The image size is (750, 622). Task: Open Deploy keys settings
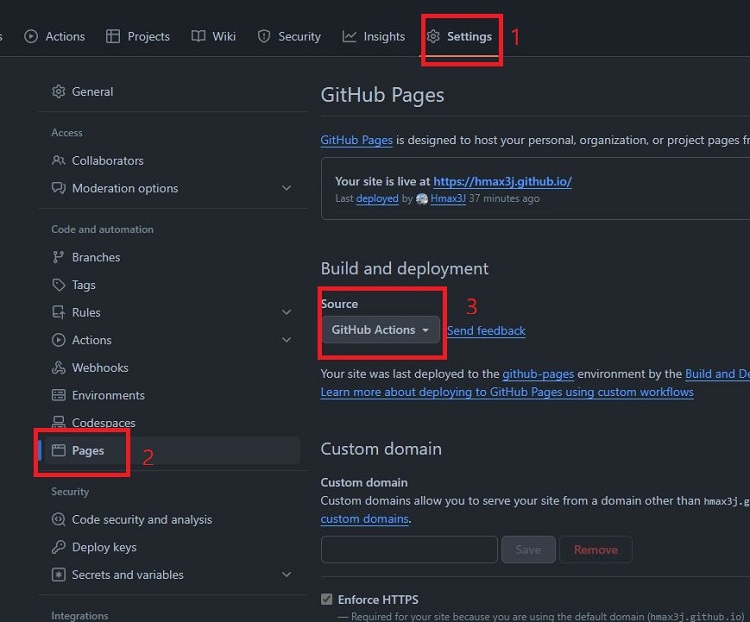pyautogui.click(x=171, y=547)
